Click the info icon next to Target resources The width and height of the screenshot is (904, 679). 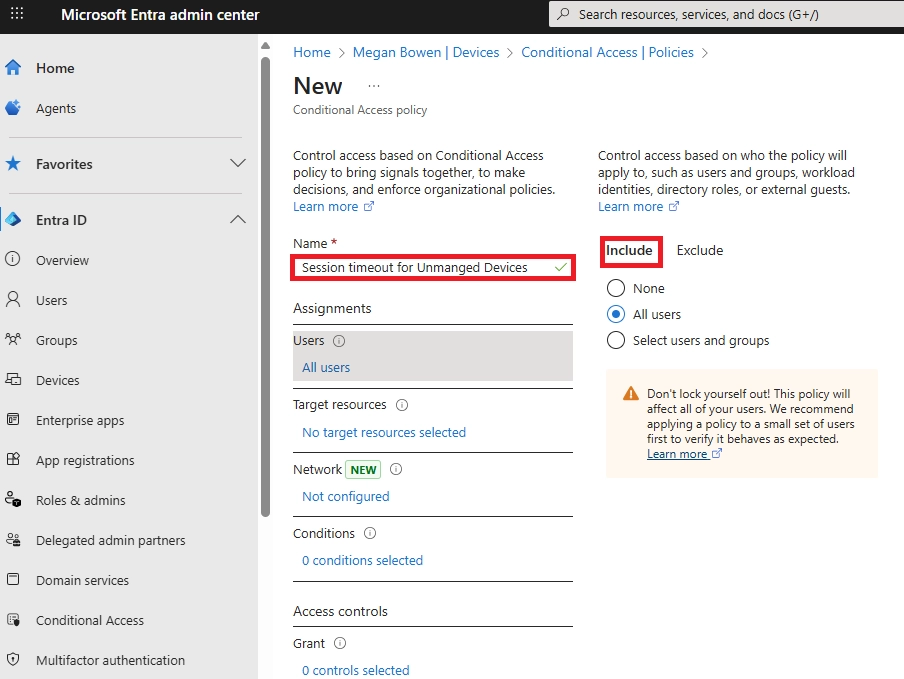coord(402,405)
